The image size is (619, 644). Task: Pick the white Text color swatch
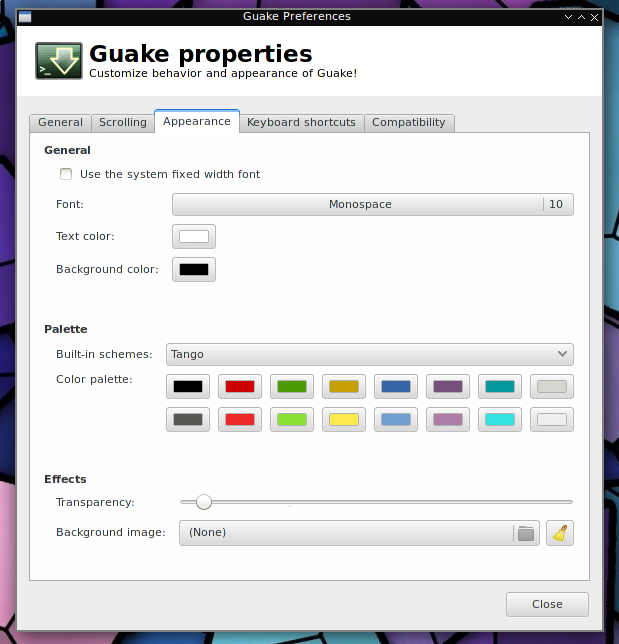tap(194, 236)
